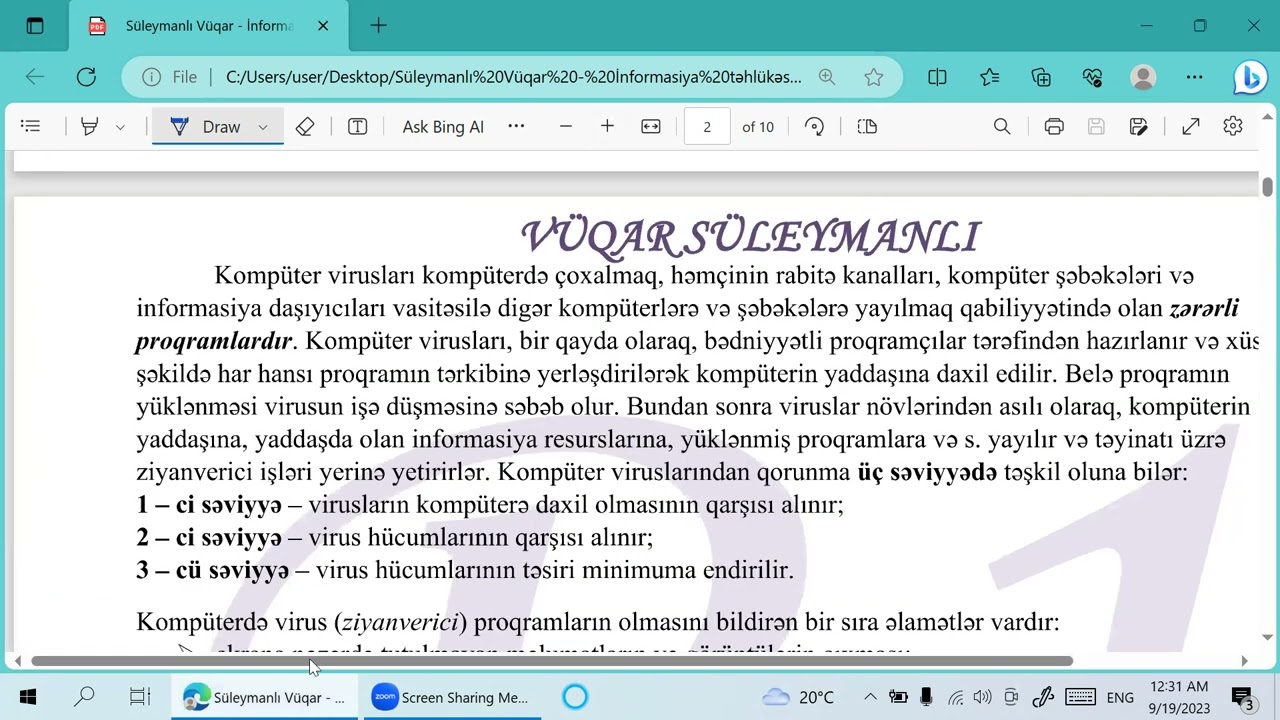Click the horizontal scrollbar thumb

(552, 661)
